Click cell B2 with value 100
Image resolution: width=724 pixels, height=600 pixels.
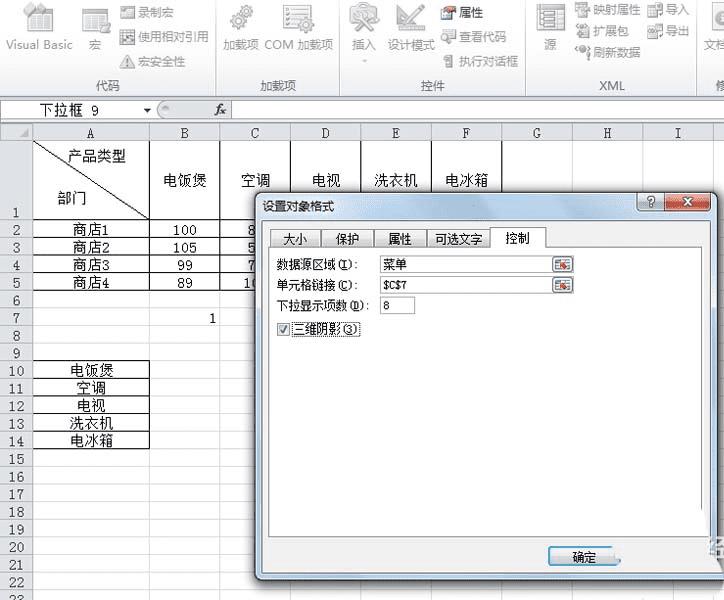coord(185,230)
